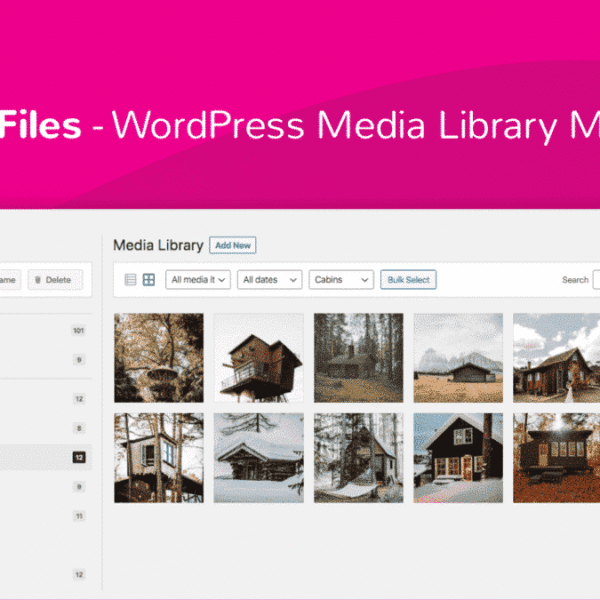Select the dark cabin with red windows thumbnail

458,458
